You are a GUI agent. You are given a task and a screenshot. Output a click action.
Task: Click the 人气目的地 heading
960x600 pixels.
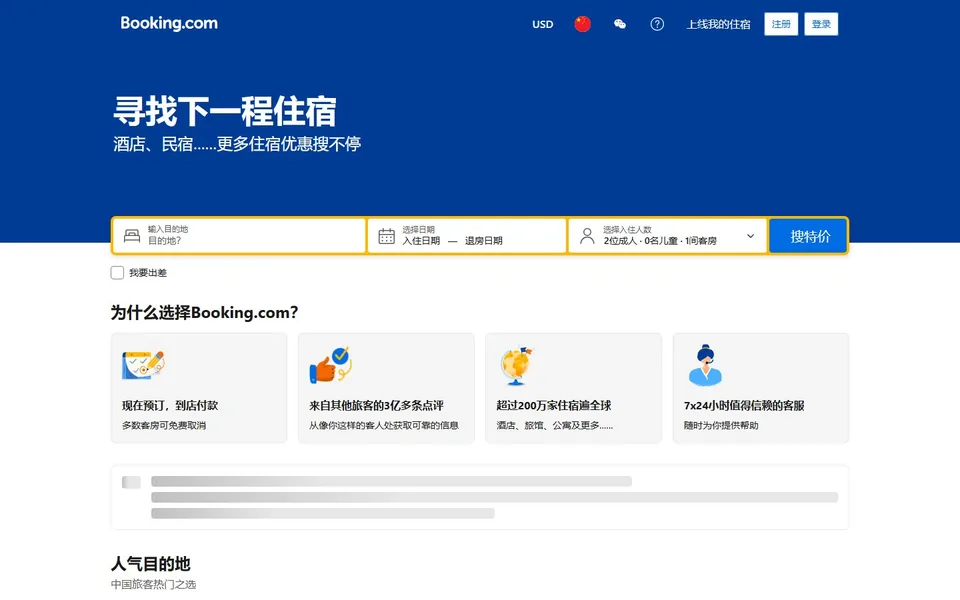[x=151, y=563]
